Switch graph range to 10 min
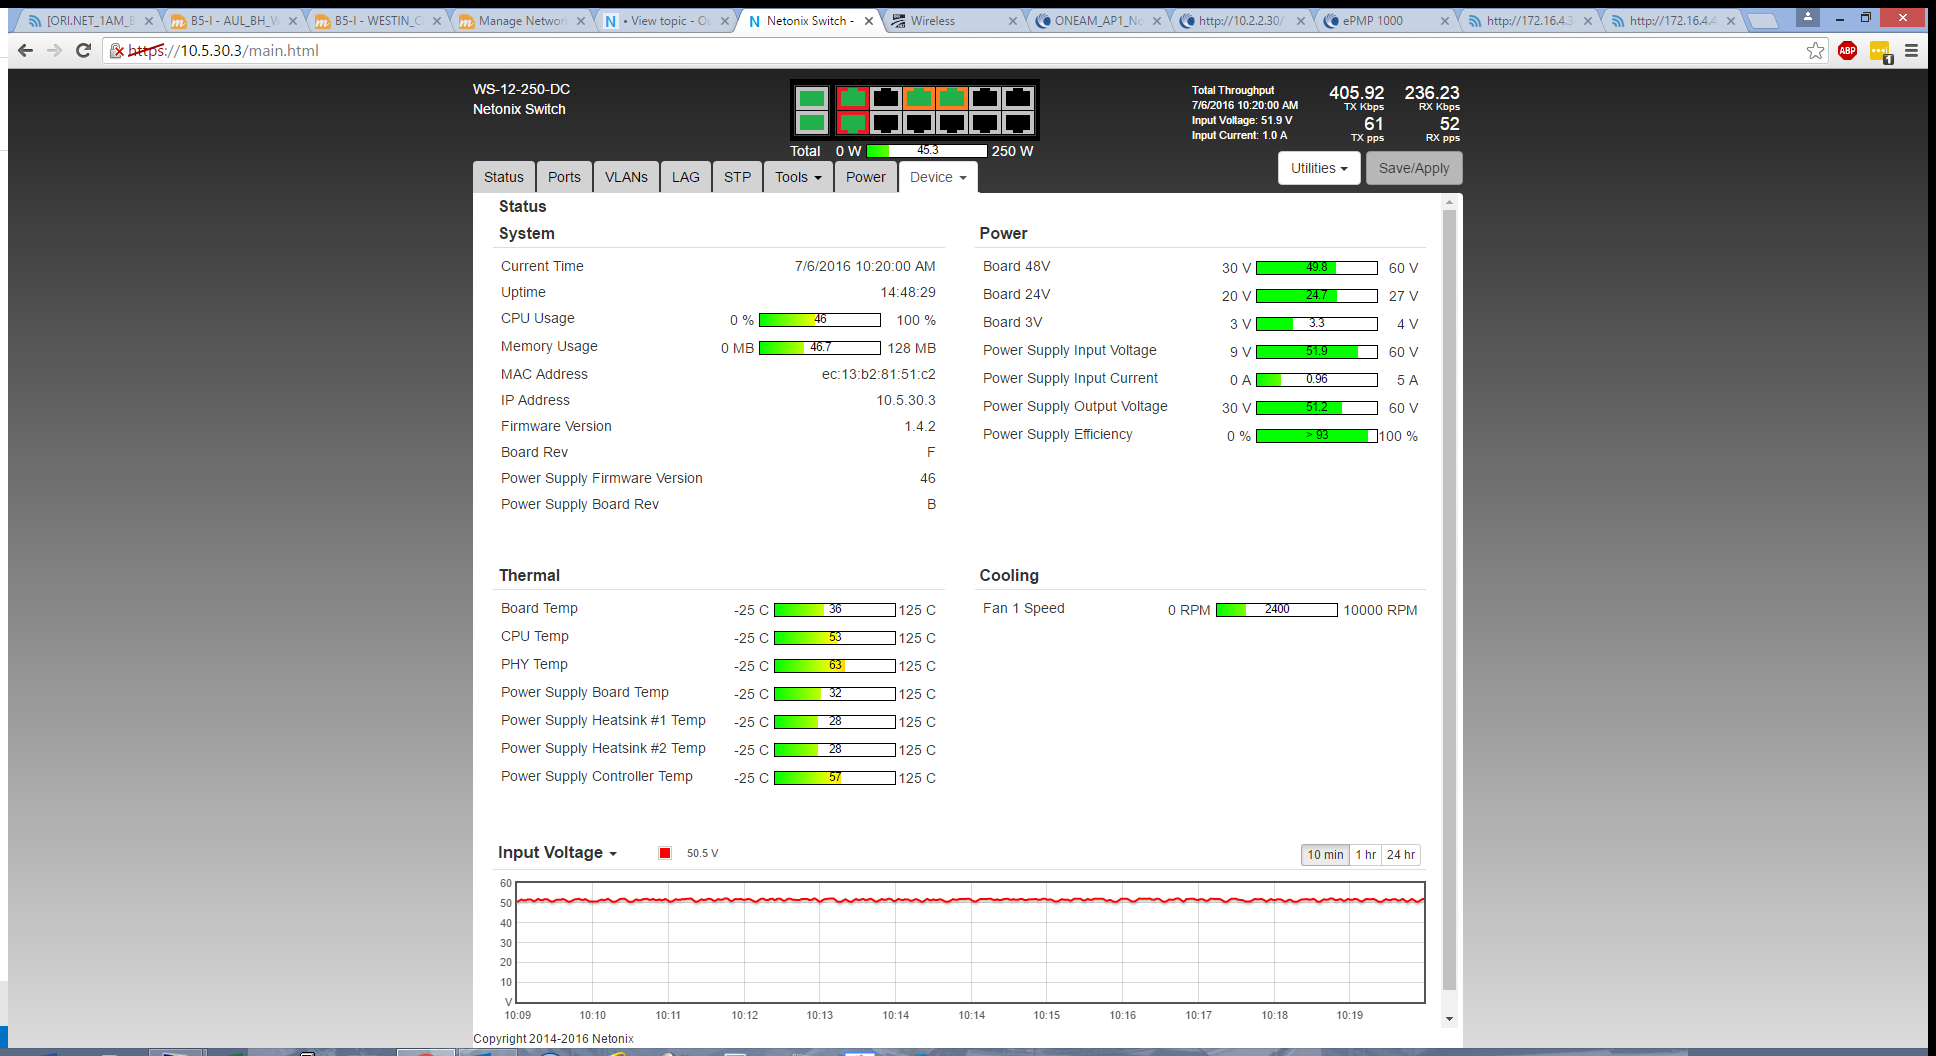This screenshot has width=1936, height=1056. 1324,855
